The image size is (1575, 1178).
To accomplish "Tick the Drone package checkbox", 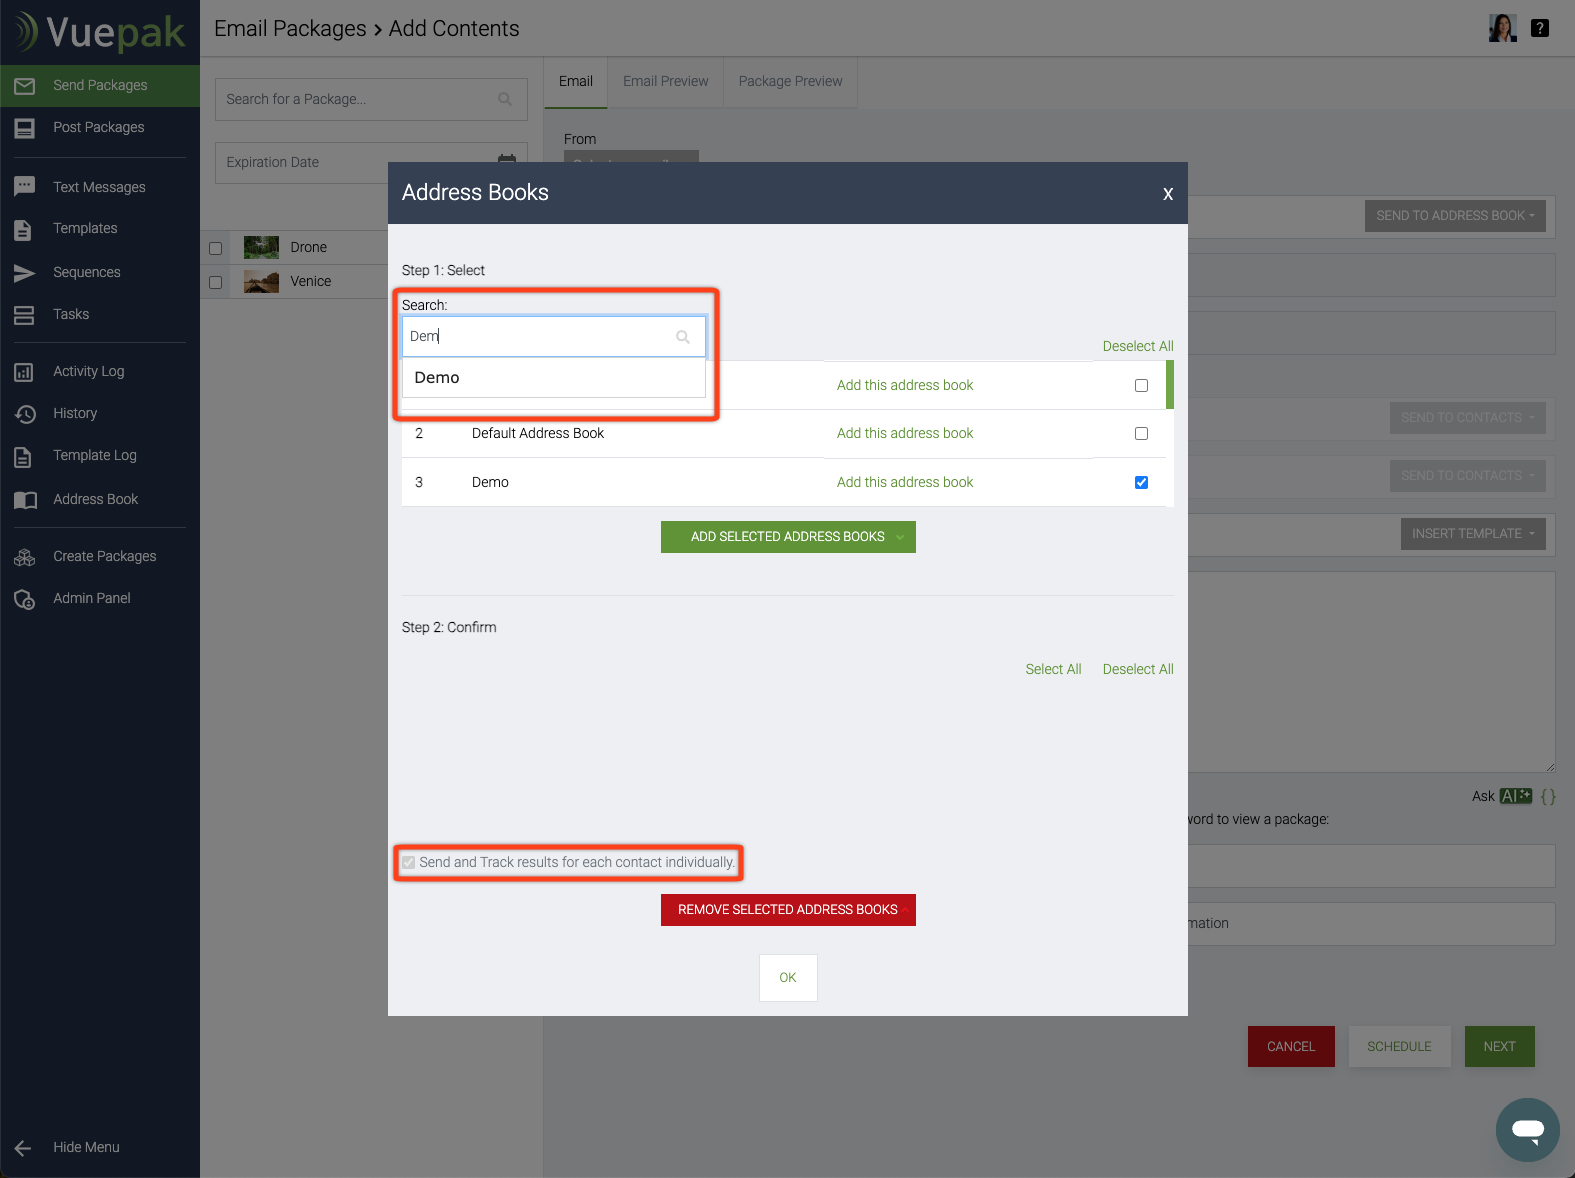I will [215, 248].
